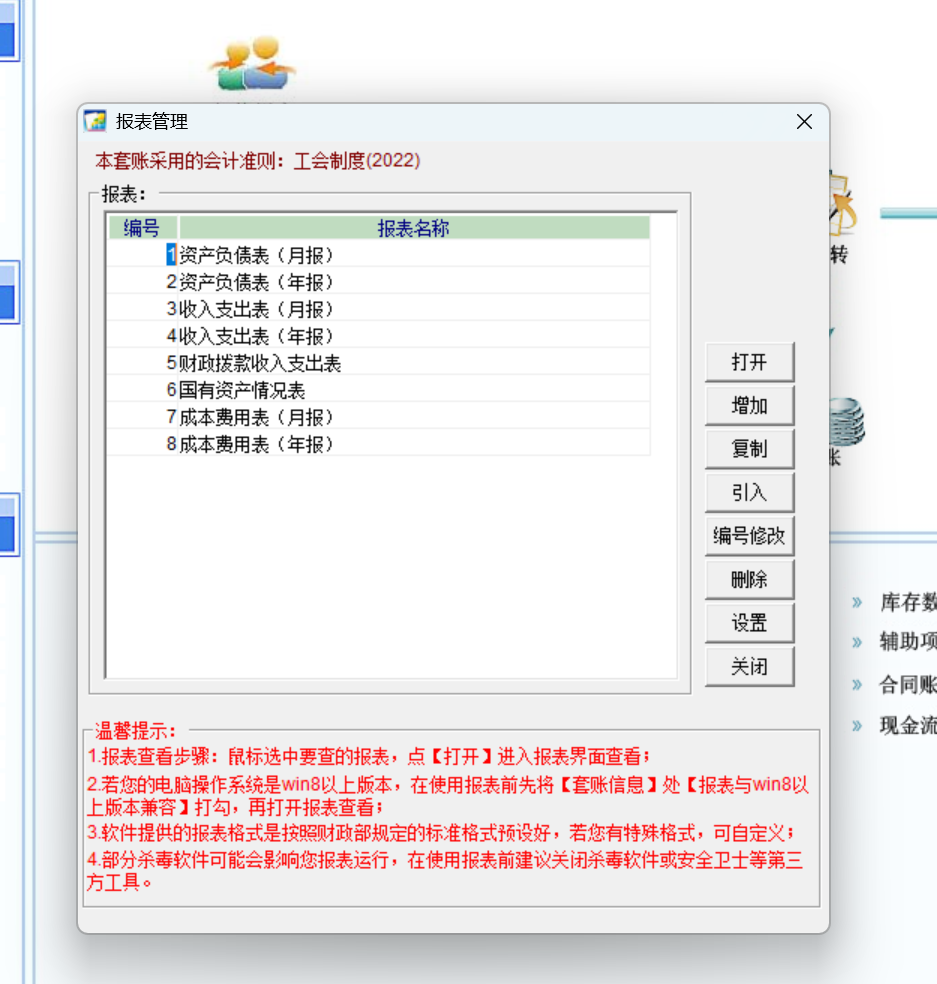This screenshot has height=984, width=937.
Task: Click the 复制 button
Action: pos(749,449)
